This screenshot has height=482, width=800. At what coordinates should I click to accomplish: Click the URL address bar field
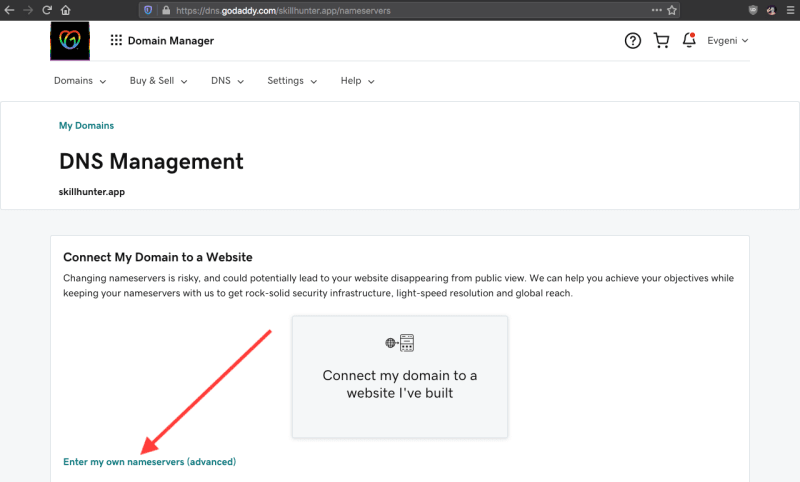pyautogui.click(x=408, y=10)
